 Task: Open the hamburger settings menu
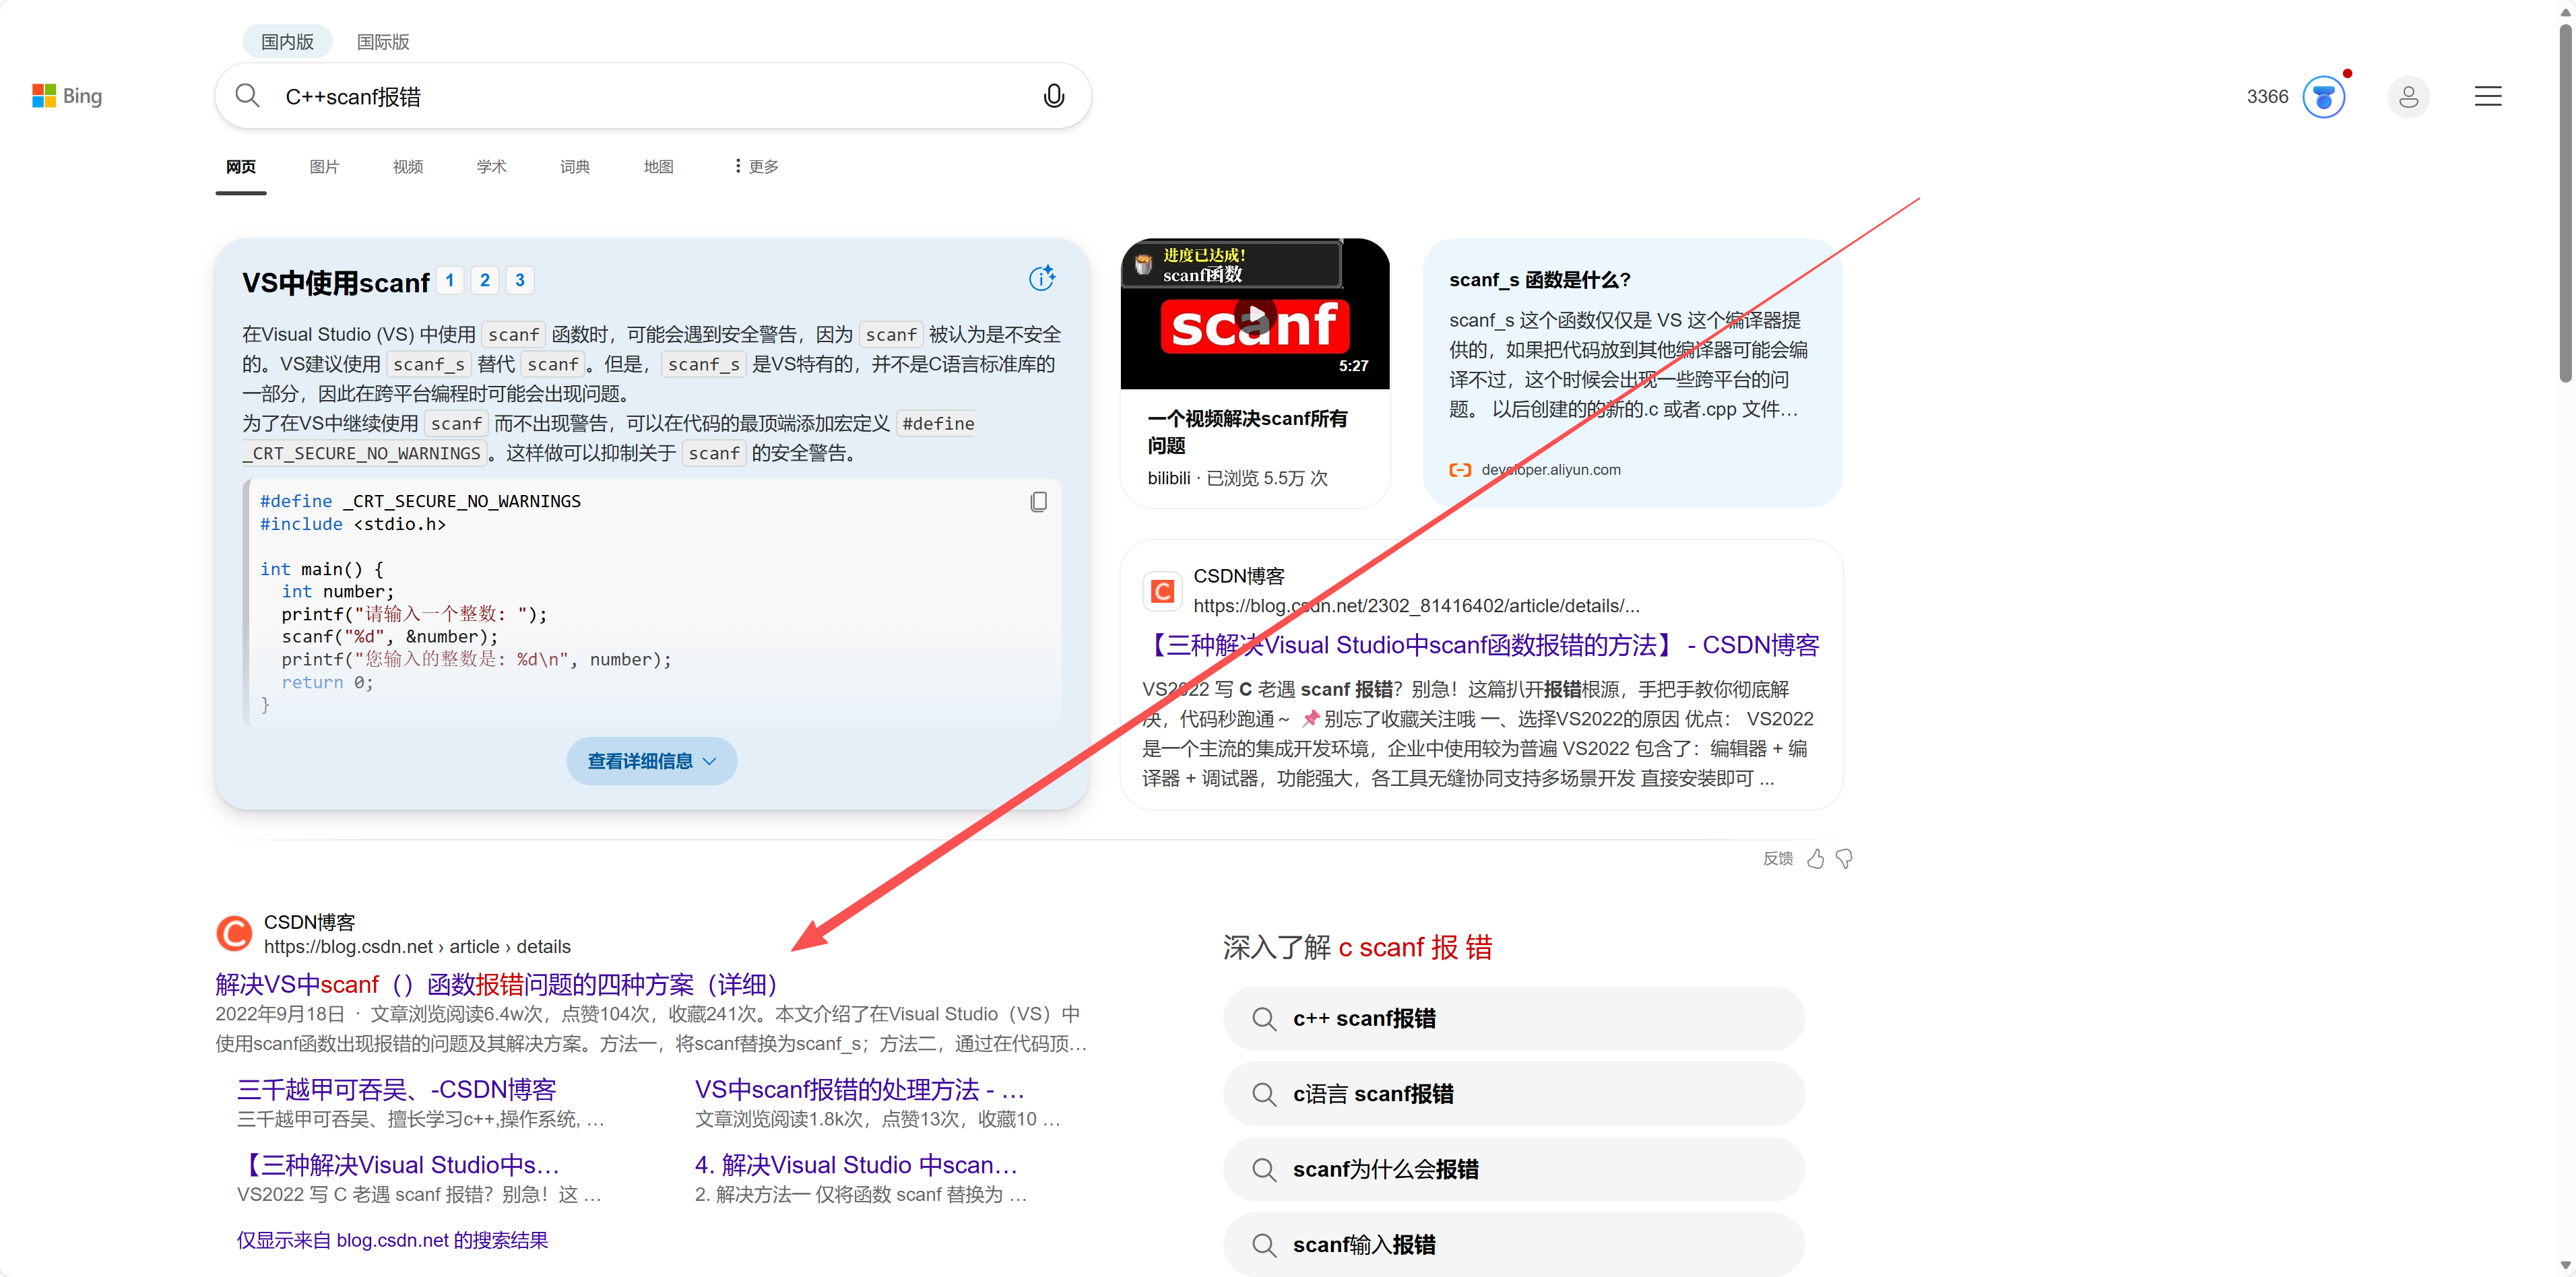click(2487, 97)
